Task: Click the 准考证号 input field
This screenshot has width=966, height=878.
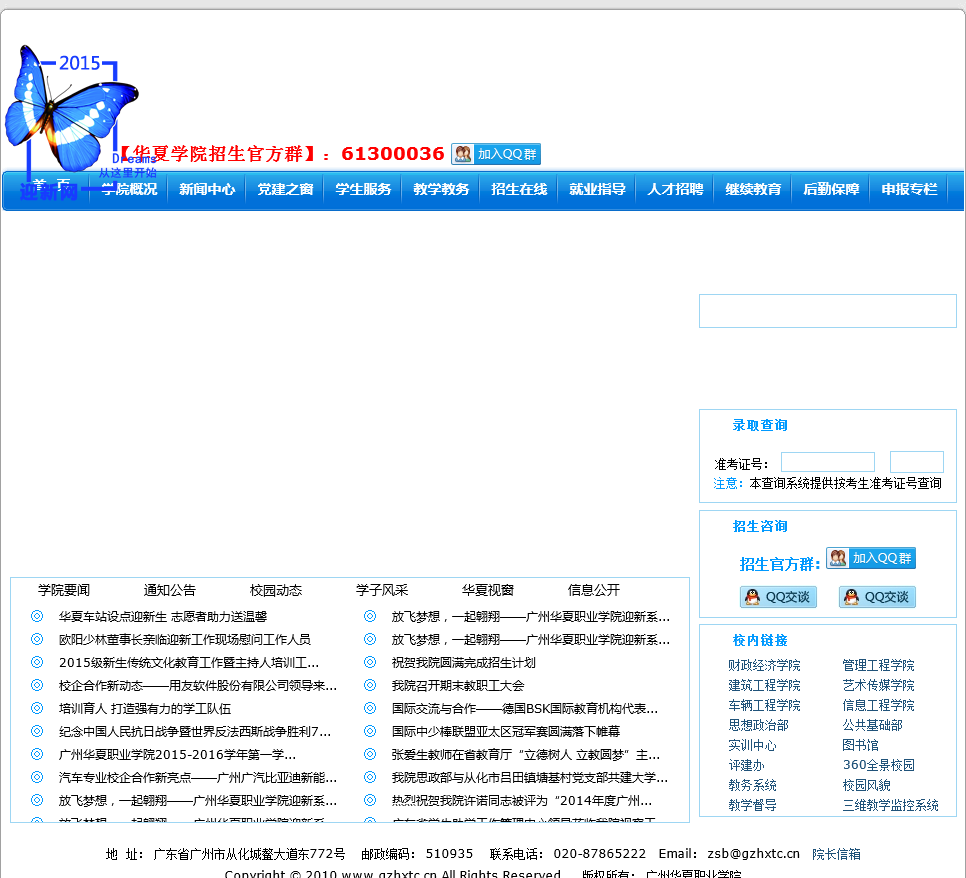Action: coord(828,462)
